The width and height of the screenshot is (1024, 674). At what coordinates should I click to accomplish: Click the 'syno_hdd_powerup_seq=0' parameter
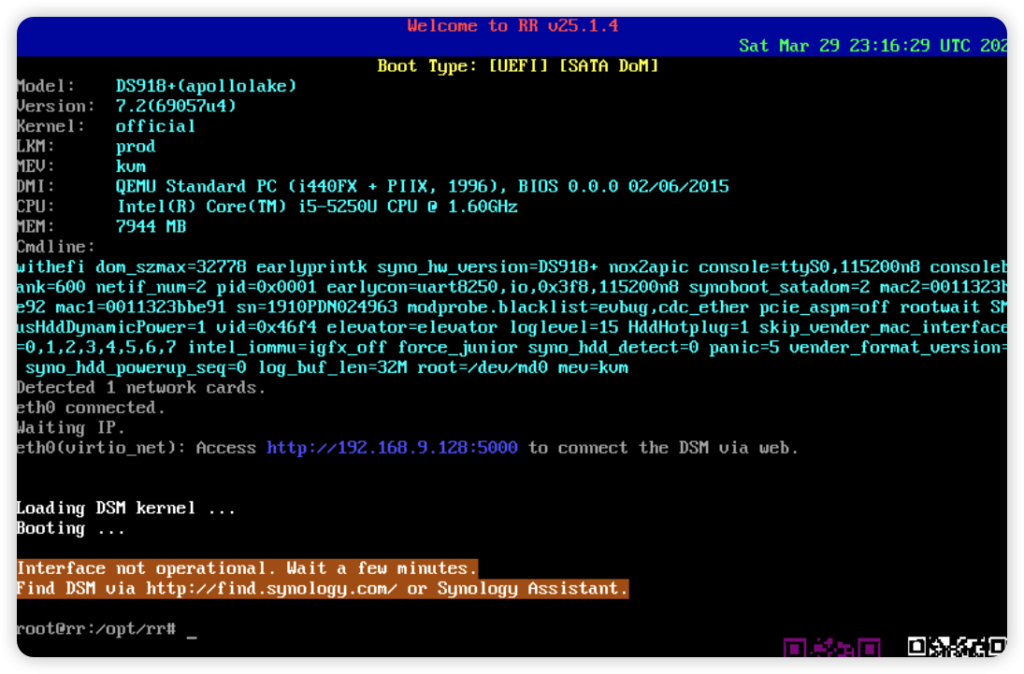pyautogui.click(x=136, y=368)
